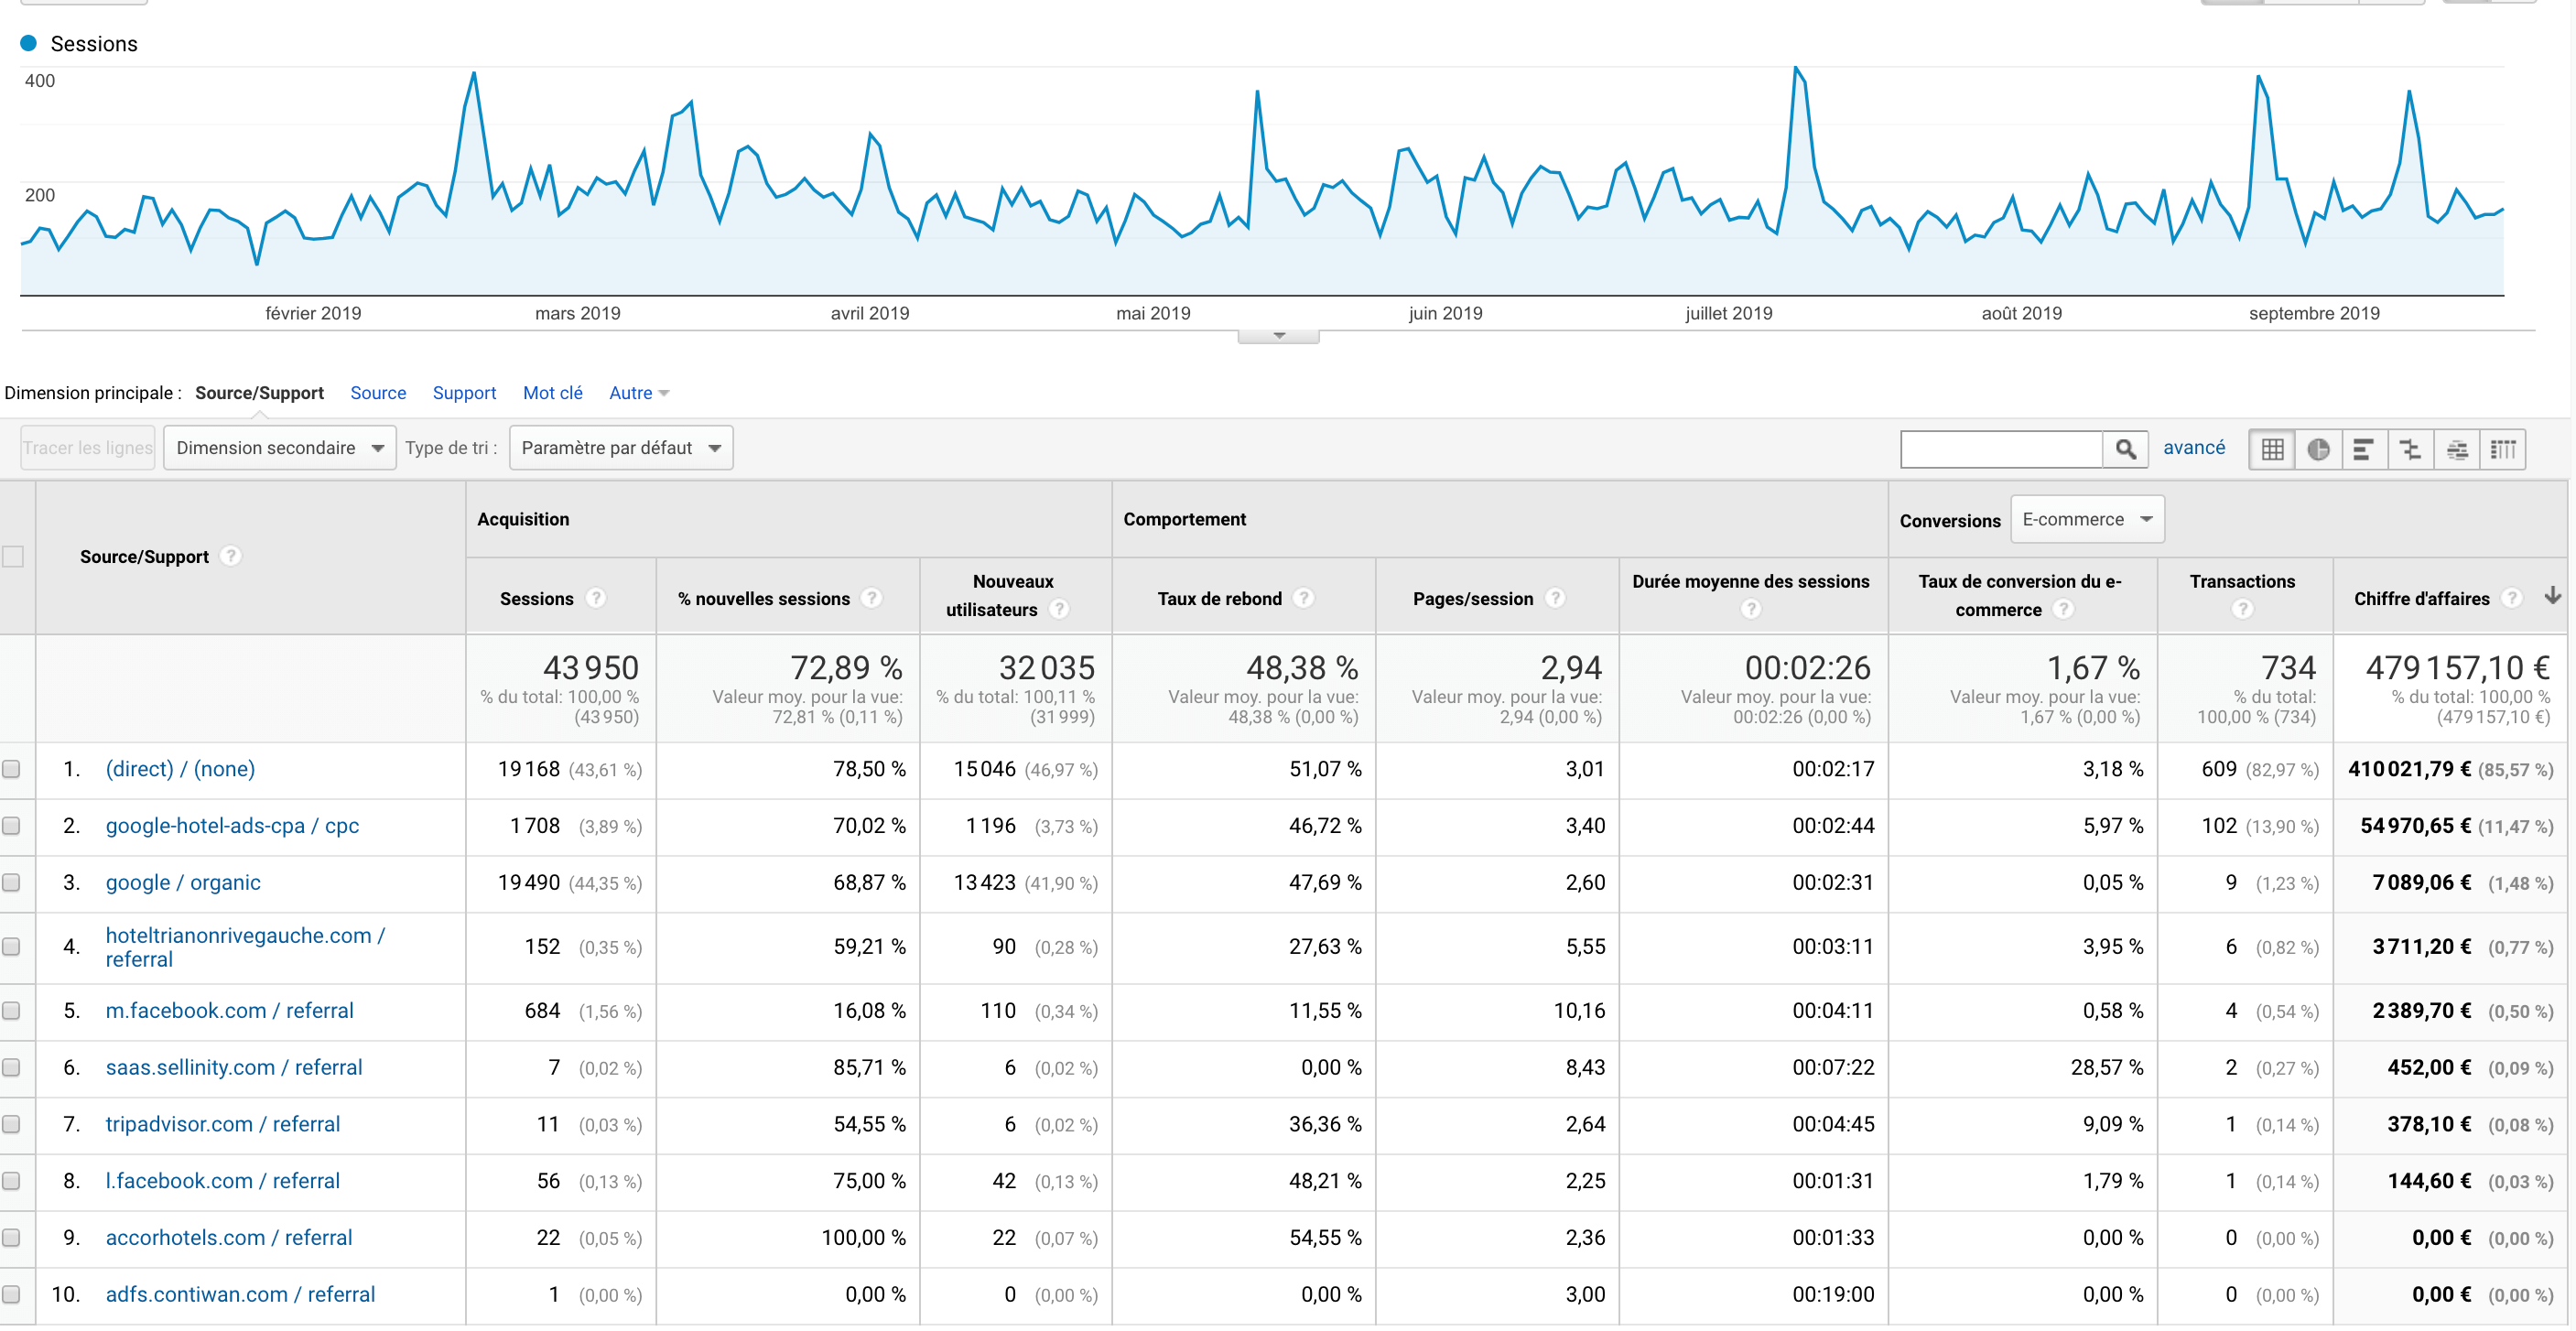Select the Mot clé primary dimension
Image resolution: width=2576 pixels, height=1331 pixels.
(552, 393)
